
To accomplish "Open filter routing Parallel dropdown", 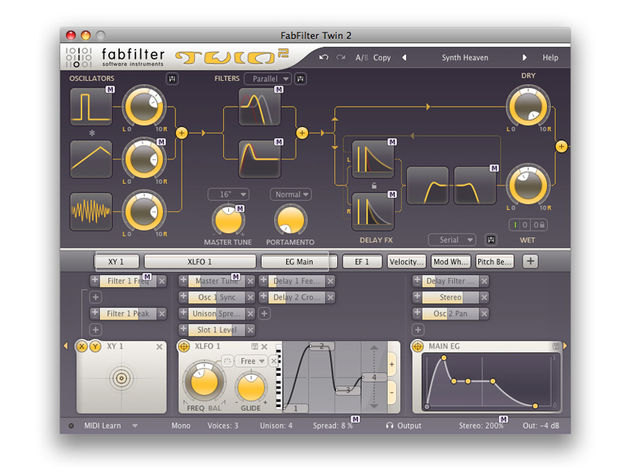I will pyautogui.click(x=268, y=79).
